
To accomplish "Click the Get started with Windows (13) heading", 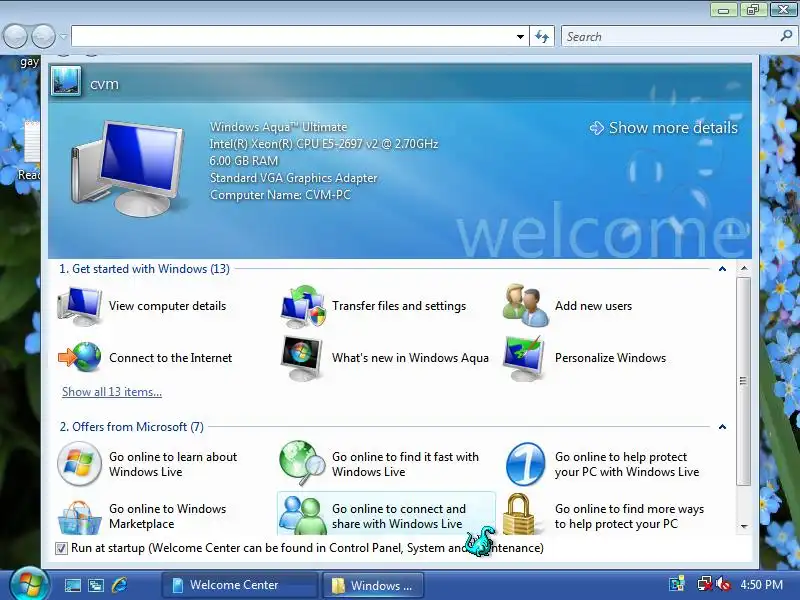I will (144, 269).
